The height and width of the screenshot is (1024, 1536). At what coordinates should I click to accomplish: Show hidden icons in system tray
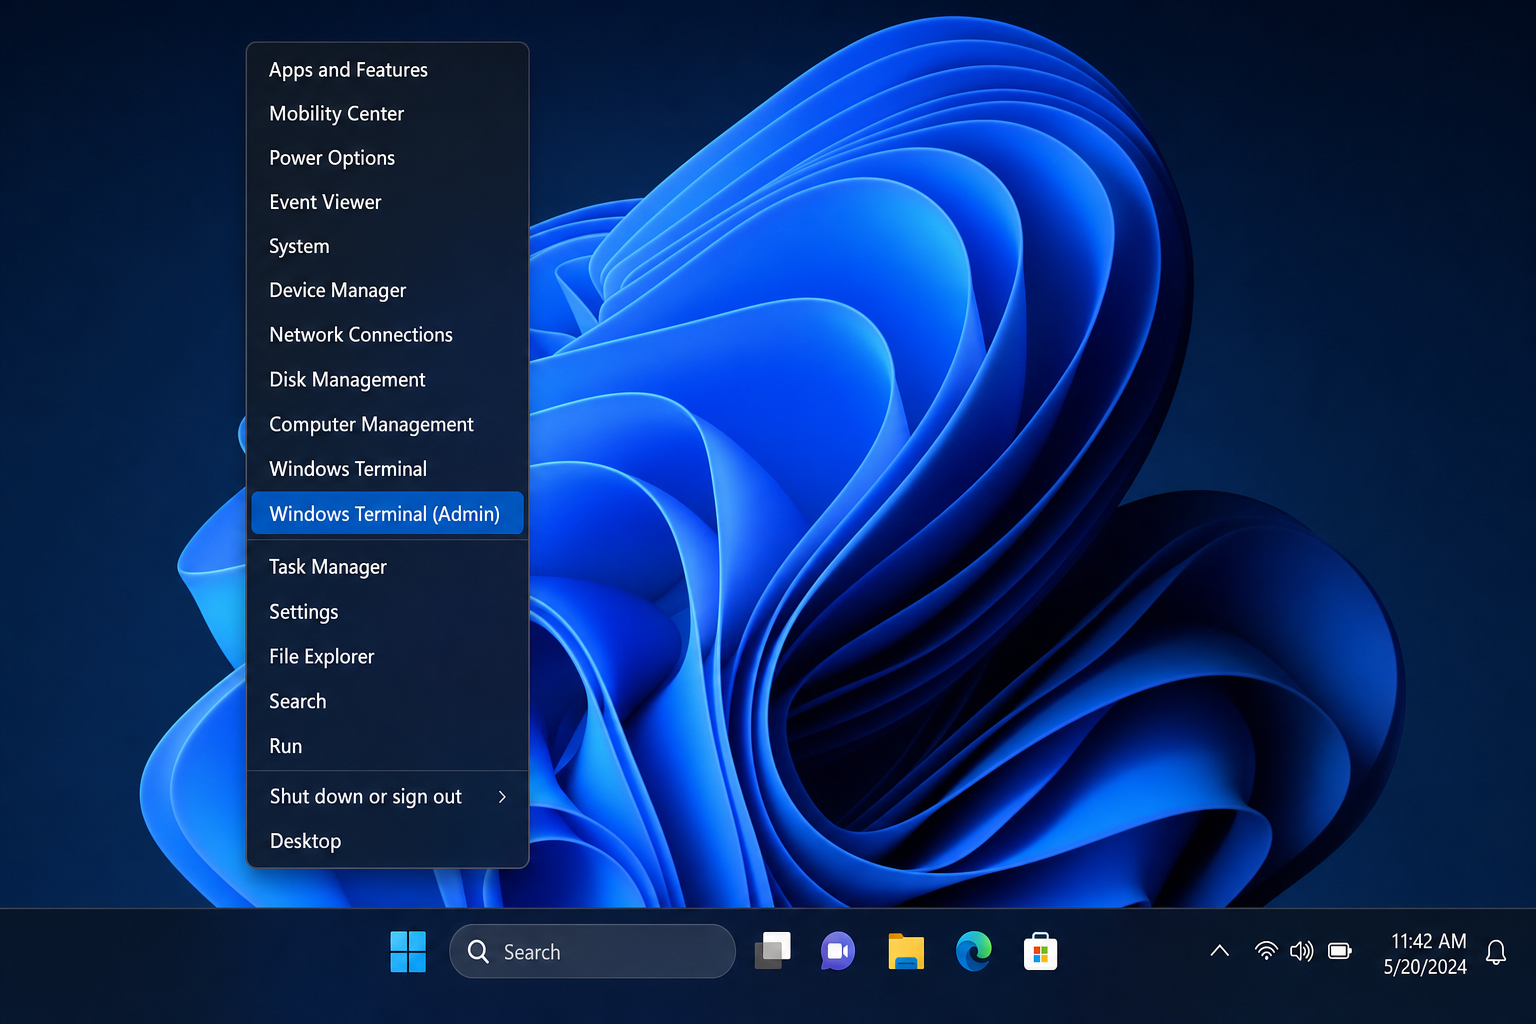point(1219,951)
